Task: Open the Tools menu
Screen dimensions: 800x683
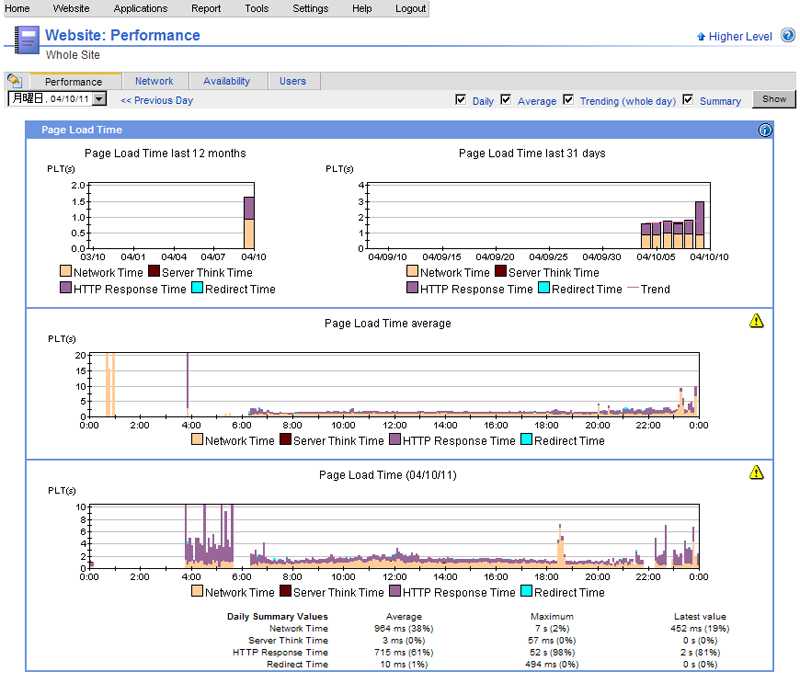Action: click(257, 9)
